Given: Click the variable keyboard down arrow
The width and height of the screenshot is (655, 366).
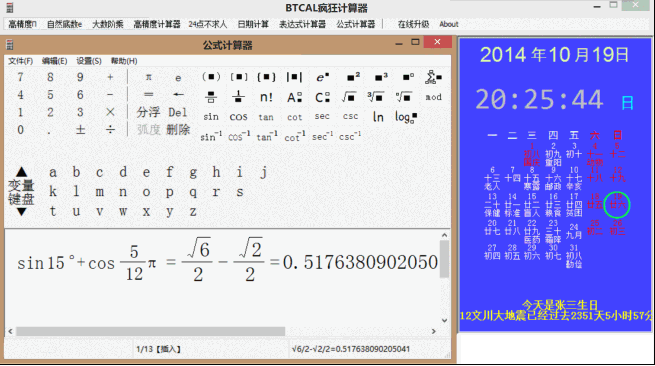Looking at the screenshot, I should [21, 212].
